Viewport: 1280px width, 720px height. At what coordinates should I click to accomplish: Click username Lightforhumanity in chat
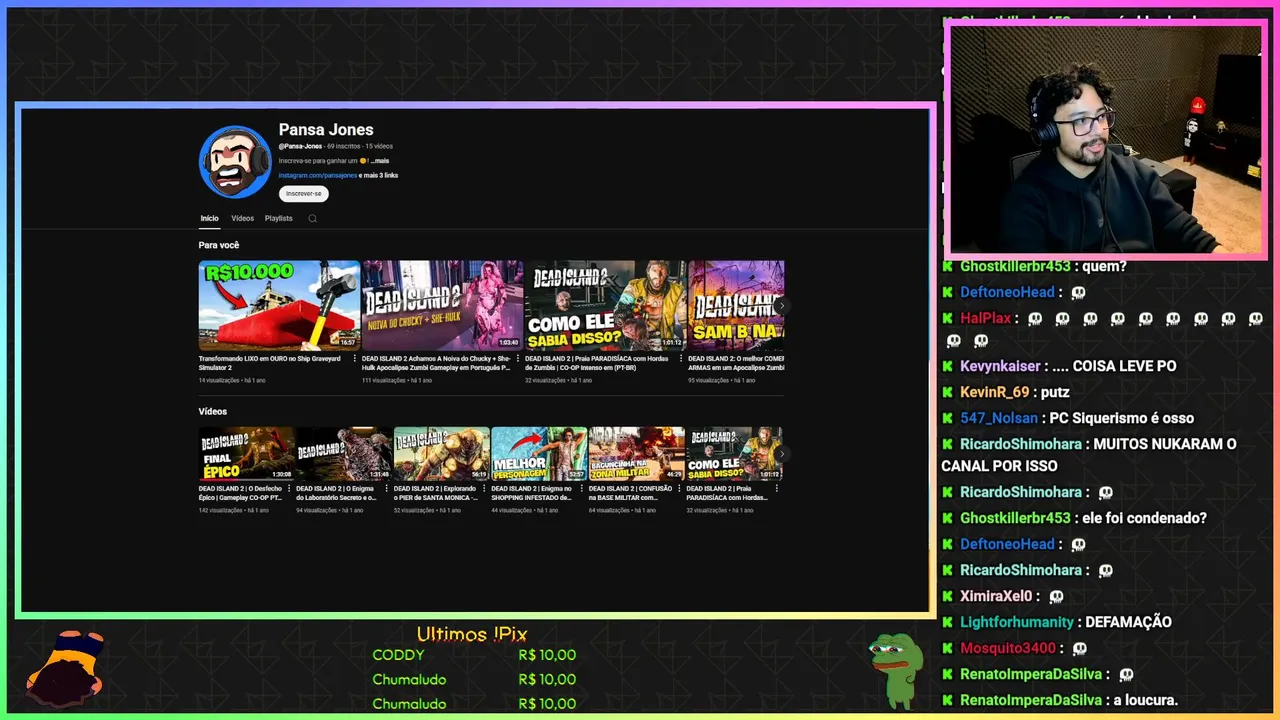(1017, 622)
